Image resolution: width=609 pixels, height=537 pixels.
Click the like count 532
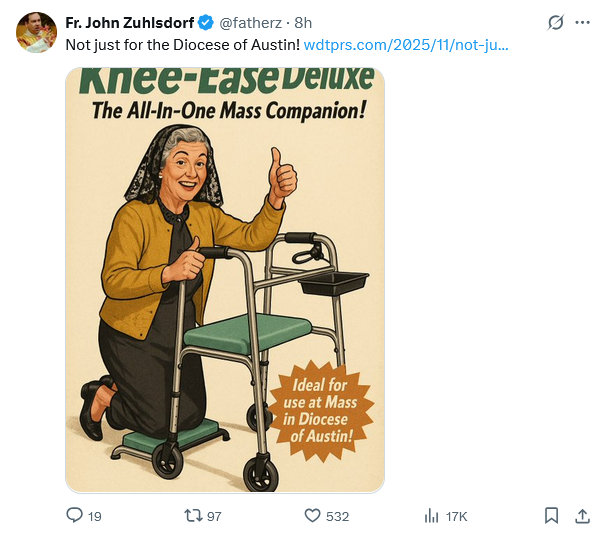tap(338, 516)
